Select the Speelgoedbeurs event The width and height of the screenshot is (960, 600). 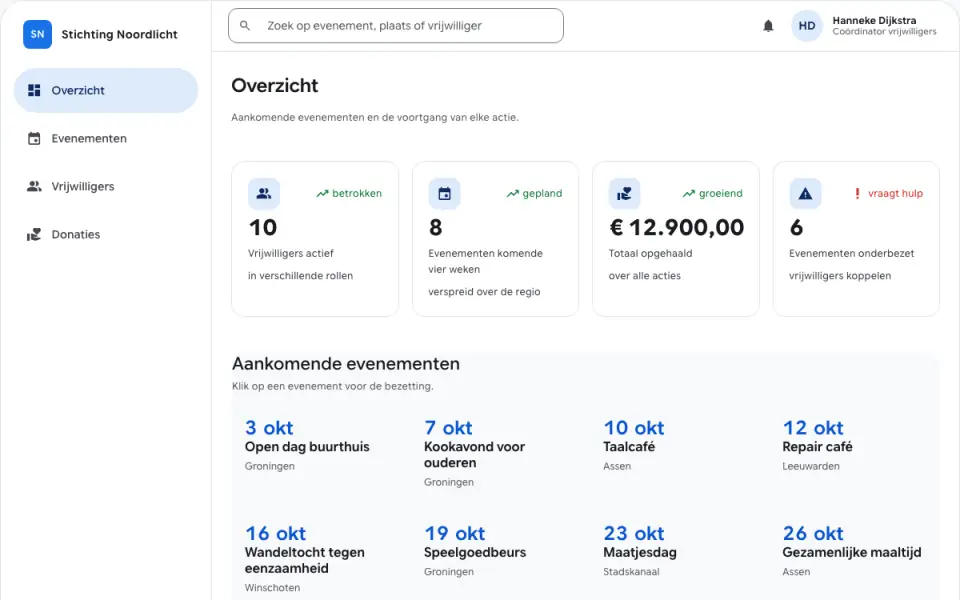tap(474, 552)
